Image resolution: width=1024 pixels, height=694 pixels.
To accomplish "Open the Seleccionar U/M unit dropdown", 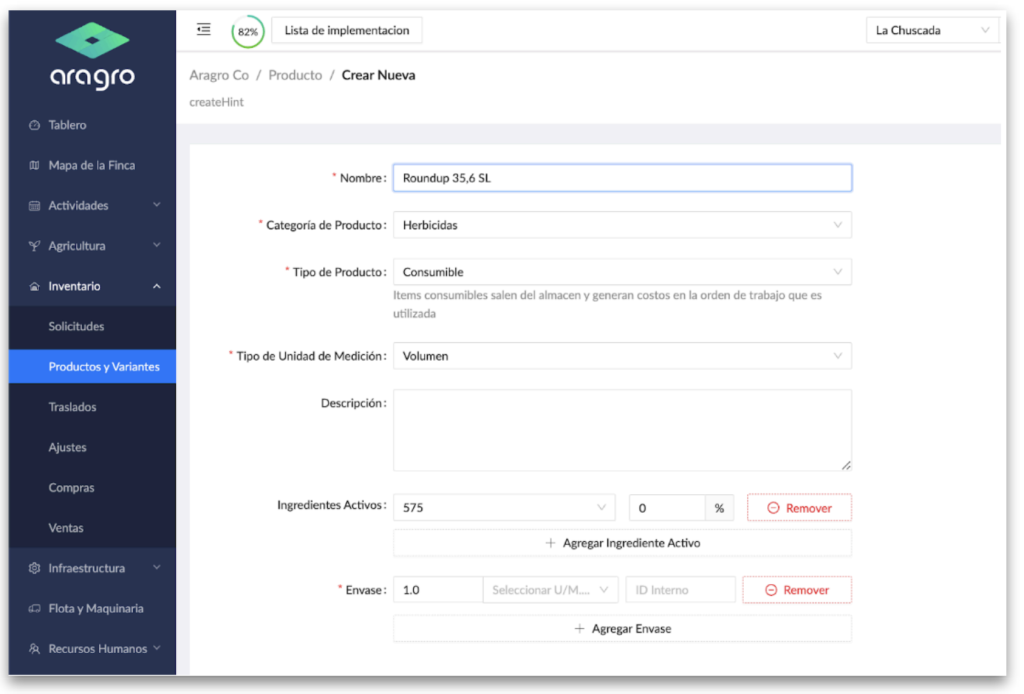I will click(x=551, y=590).
